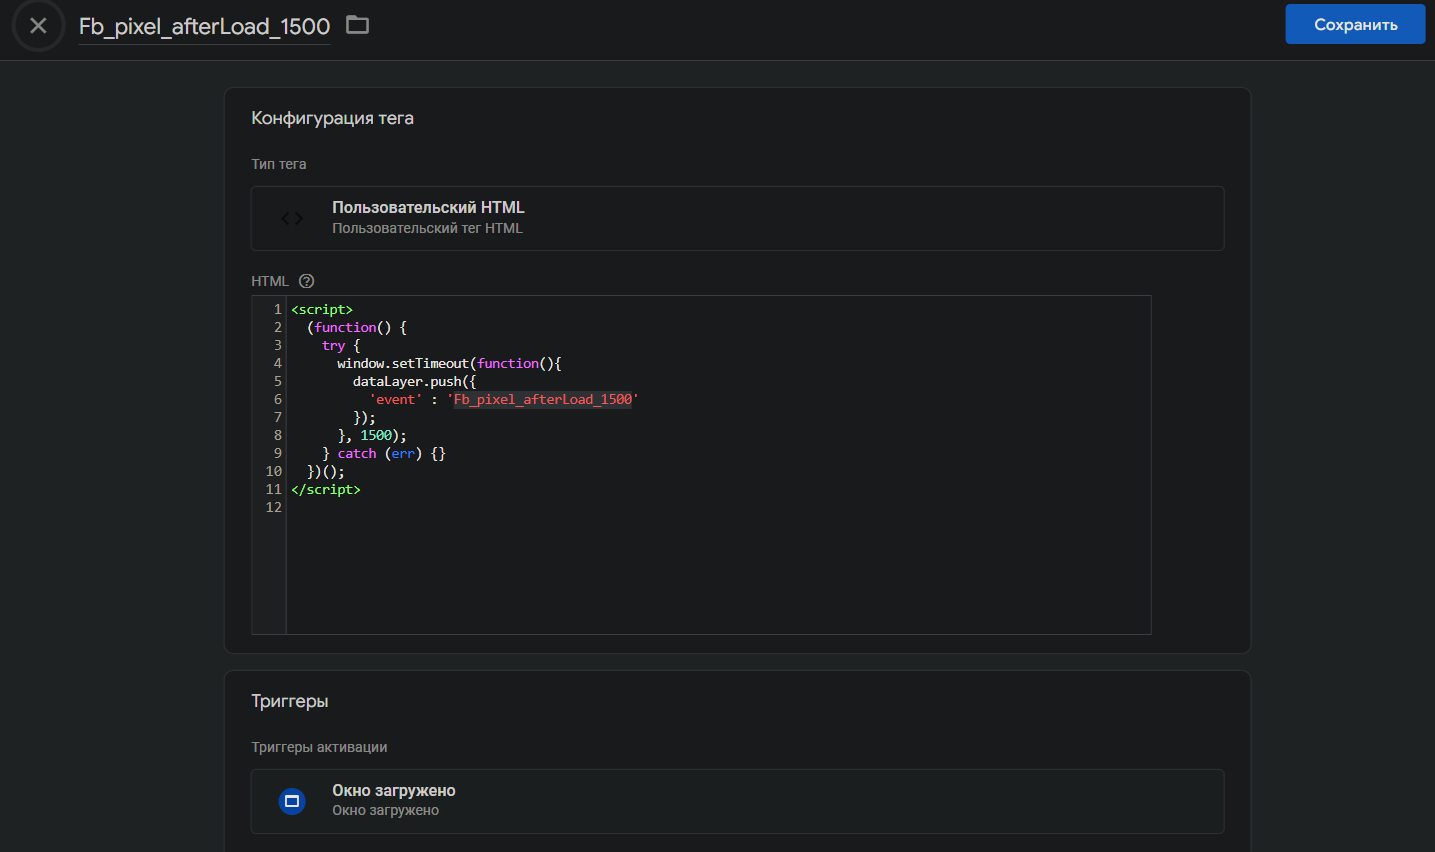
Task: Click the Сохранить button
Action: click(x=1355, y=24)
